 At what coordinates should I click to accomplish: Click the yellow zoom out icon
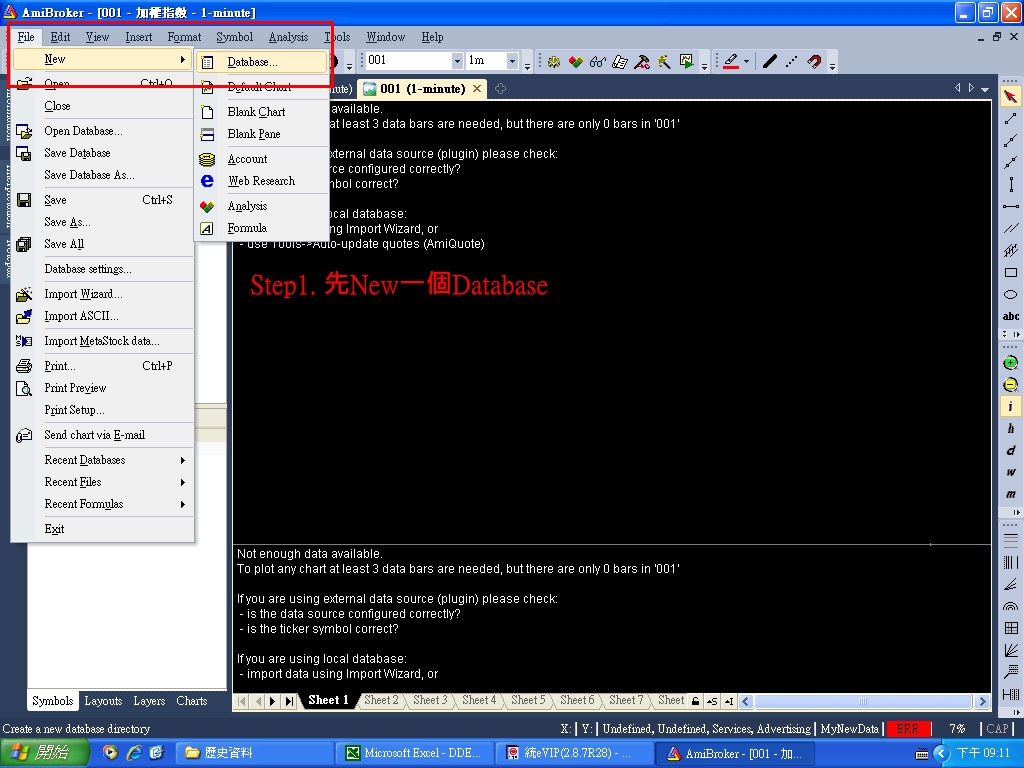coord(1010,385)
